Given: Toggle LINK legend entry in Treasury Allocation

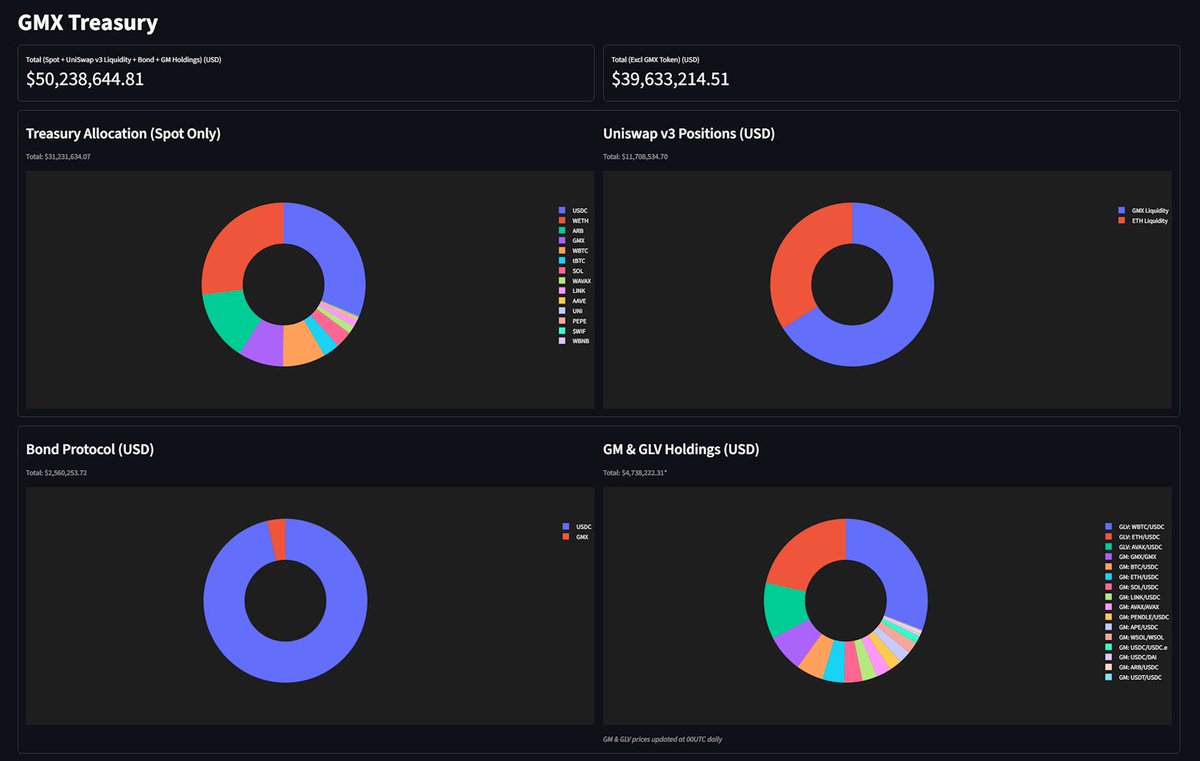Looking at the screenshot, I should [x=573, y=290].
